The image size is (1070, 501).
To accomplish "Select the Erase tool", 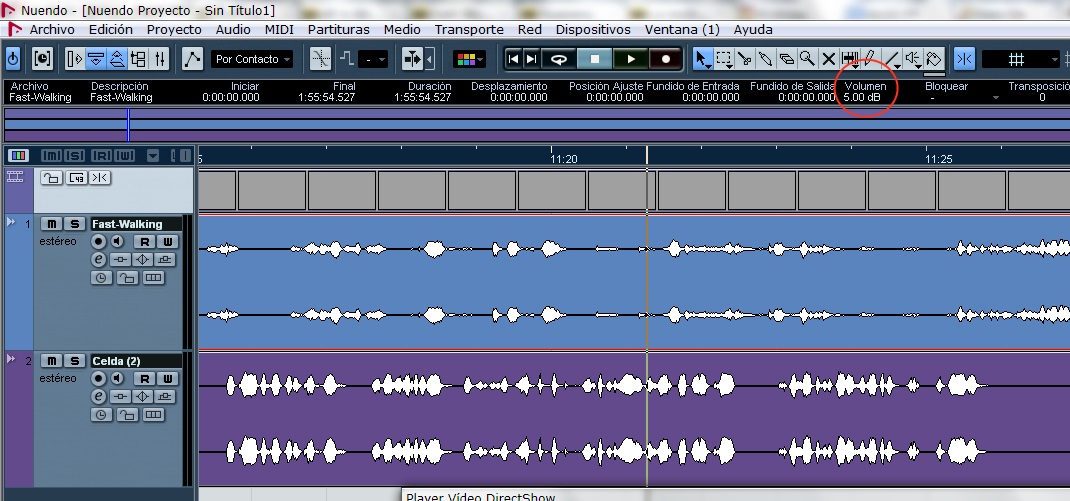I will coord(787,59).
